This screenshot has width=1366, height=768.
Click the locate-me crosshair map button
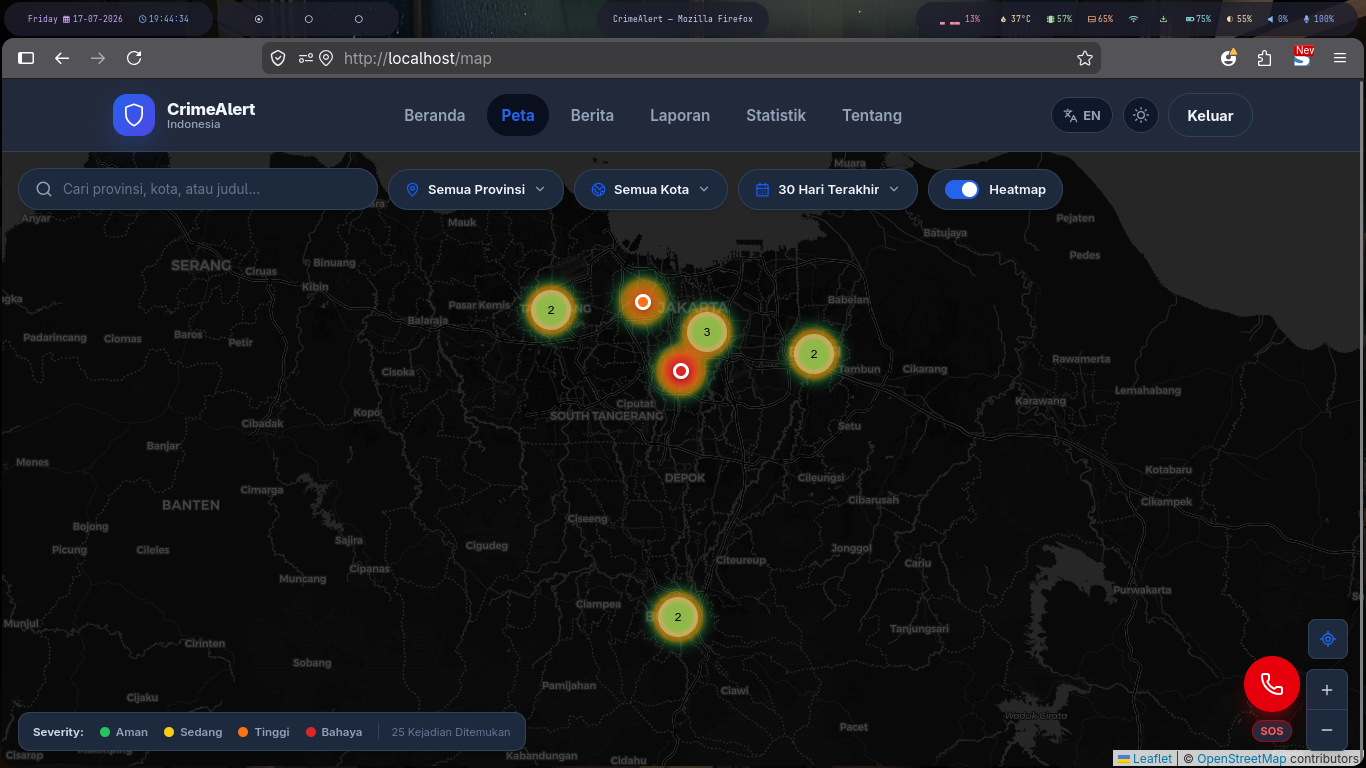pos(1328,639)
